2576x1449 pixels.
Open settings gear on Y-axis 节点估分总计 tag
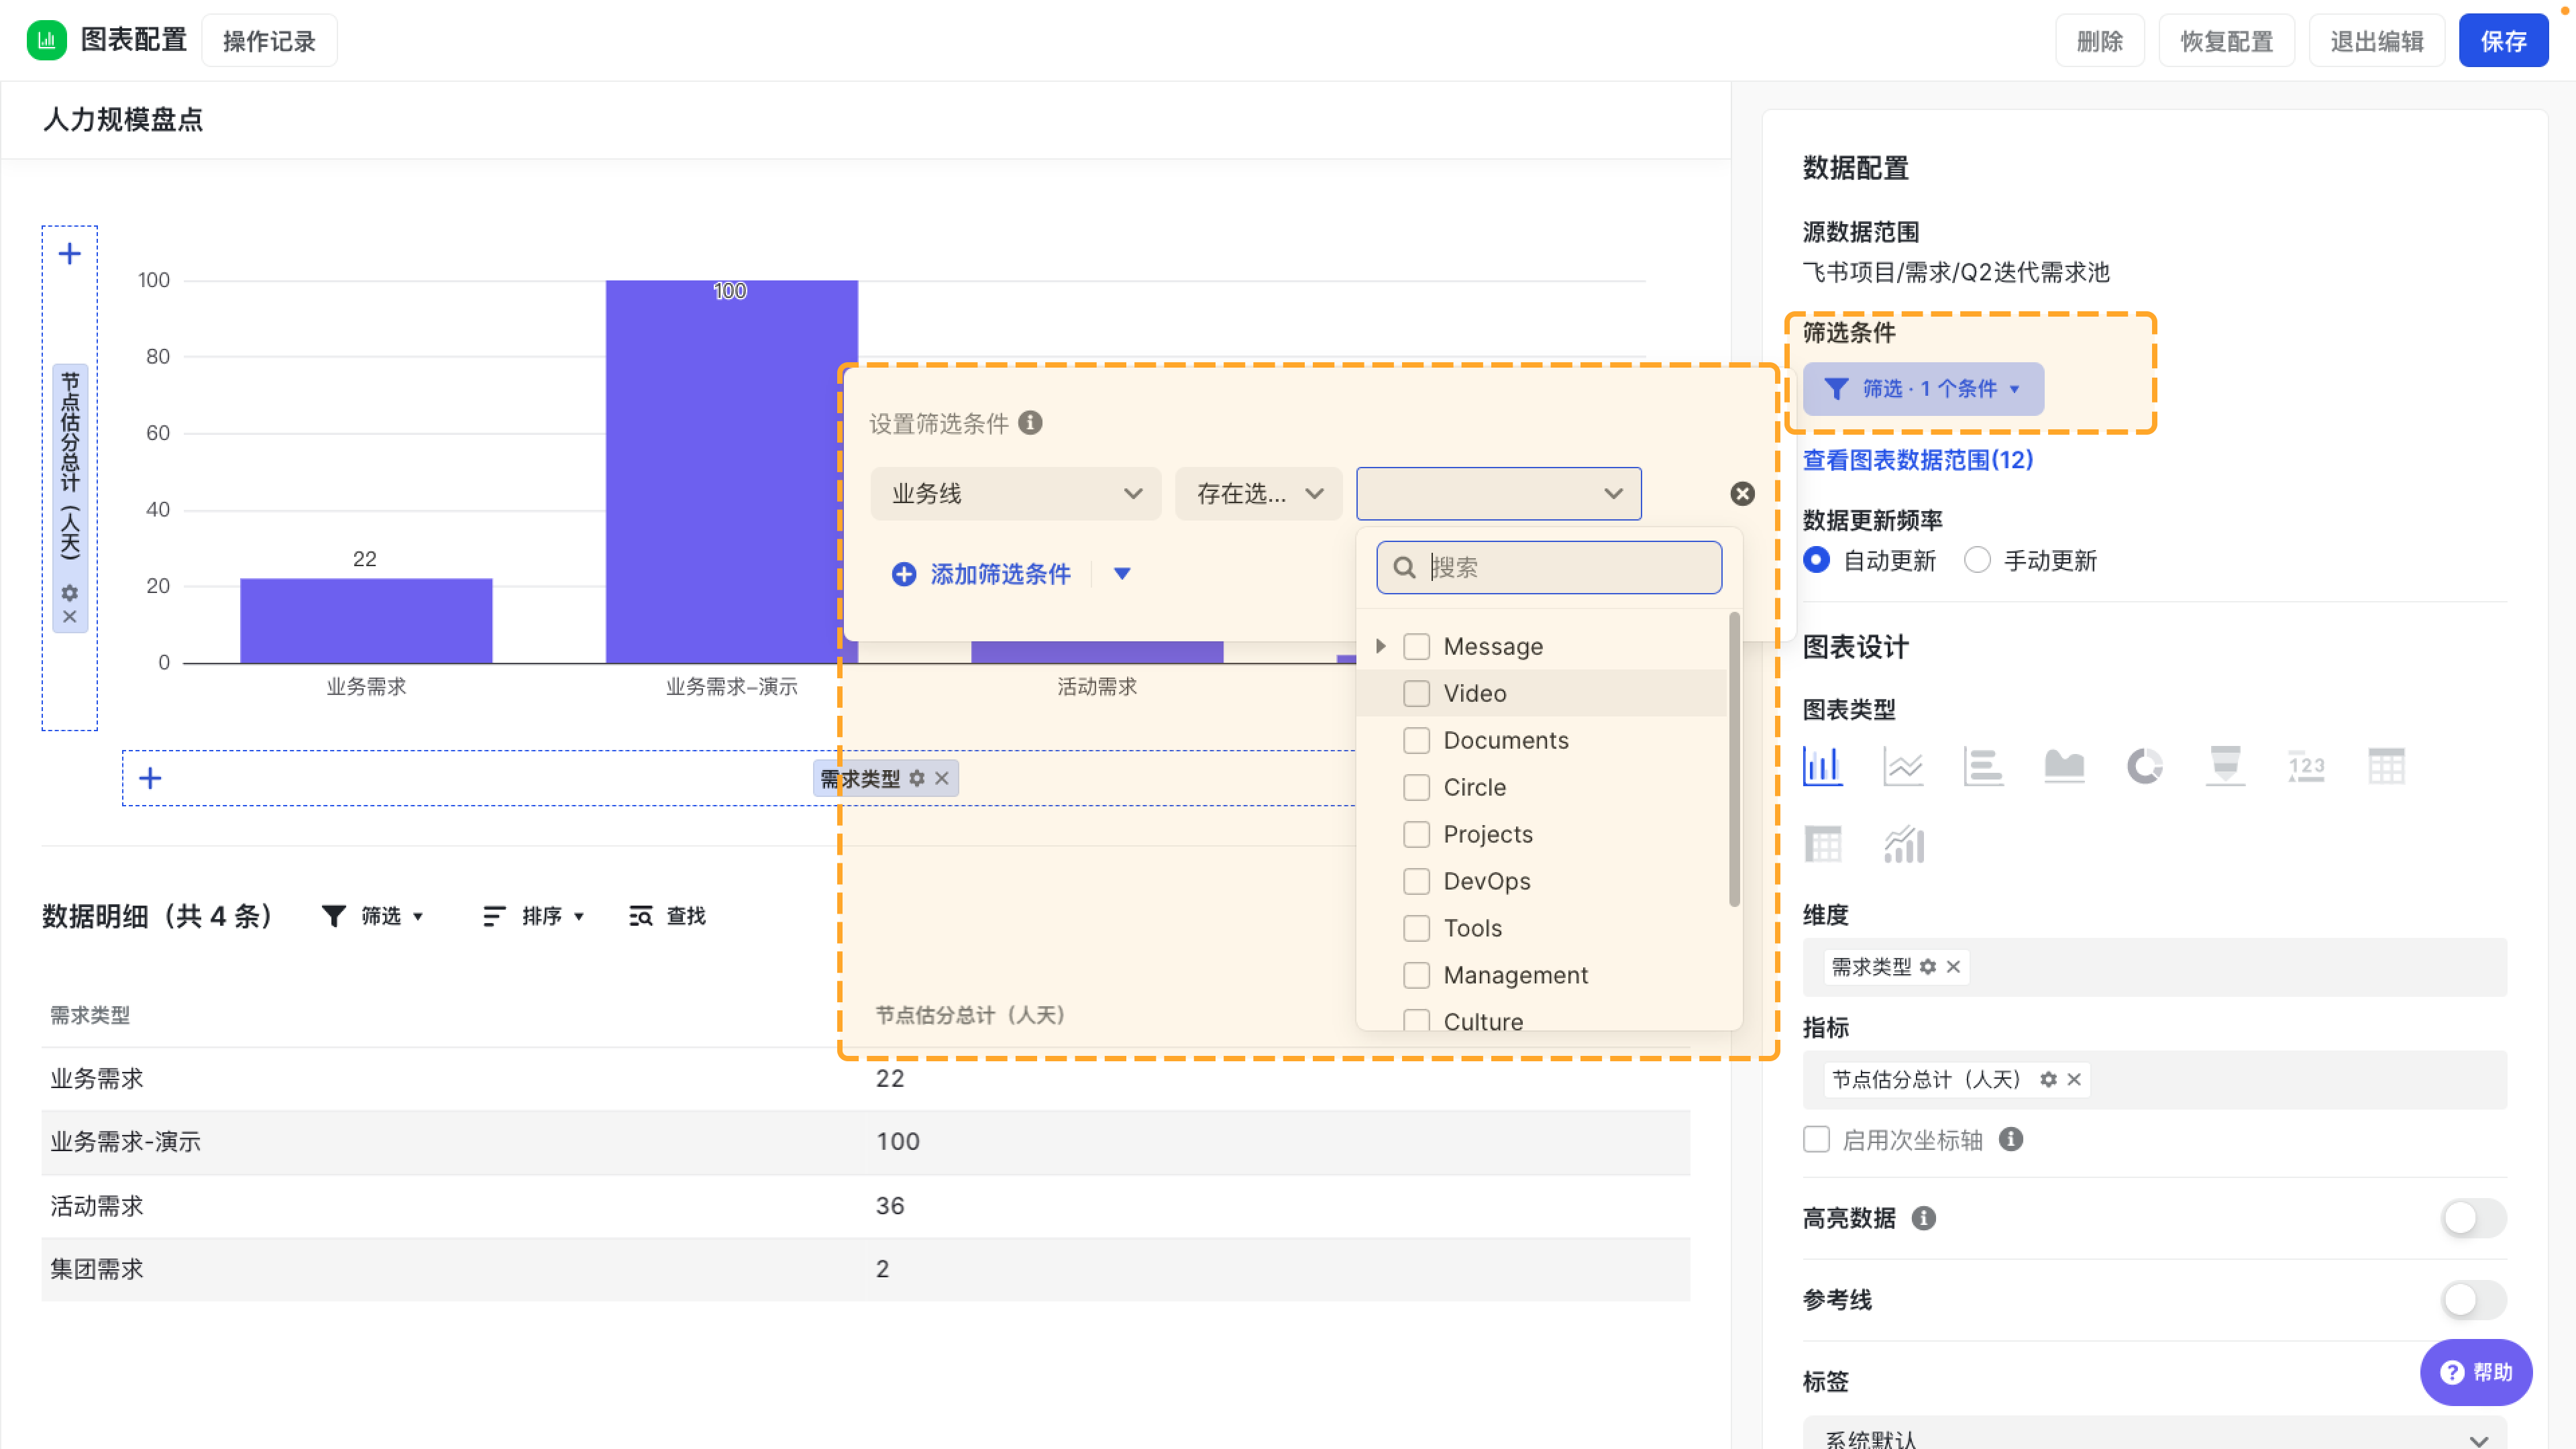pos(70,593)
